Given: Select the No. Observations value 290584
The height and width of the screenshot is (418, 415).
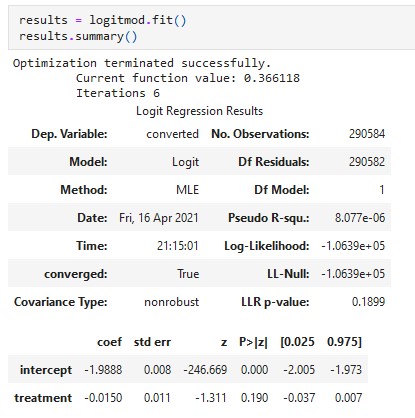Looking at the screenshot, I should click(367, 134).
